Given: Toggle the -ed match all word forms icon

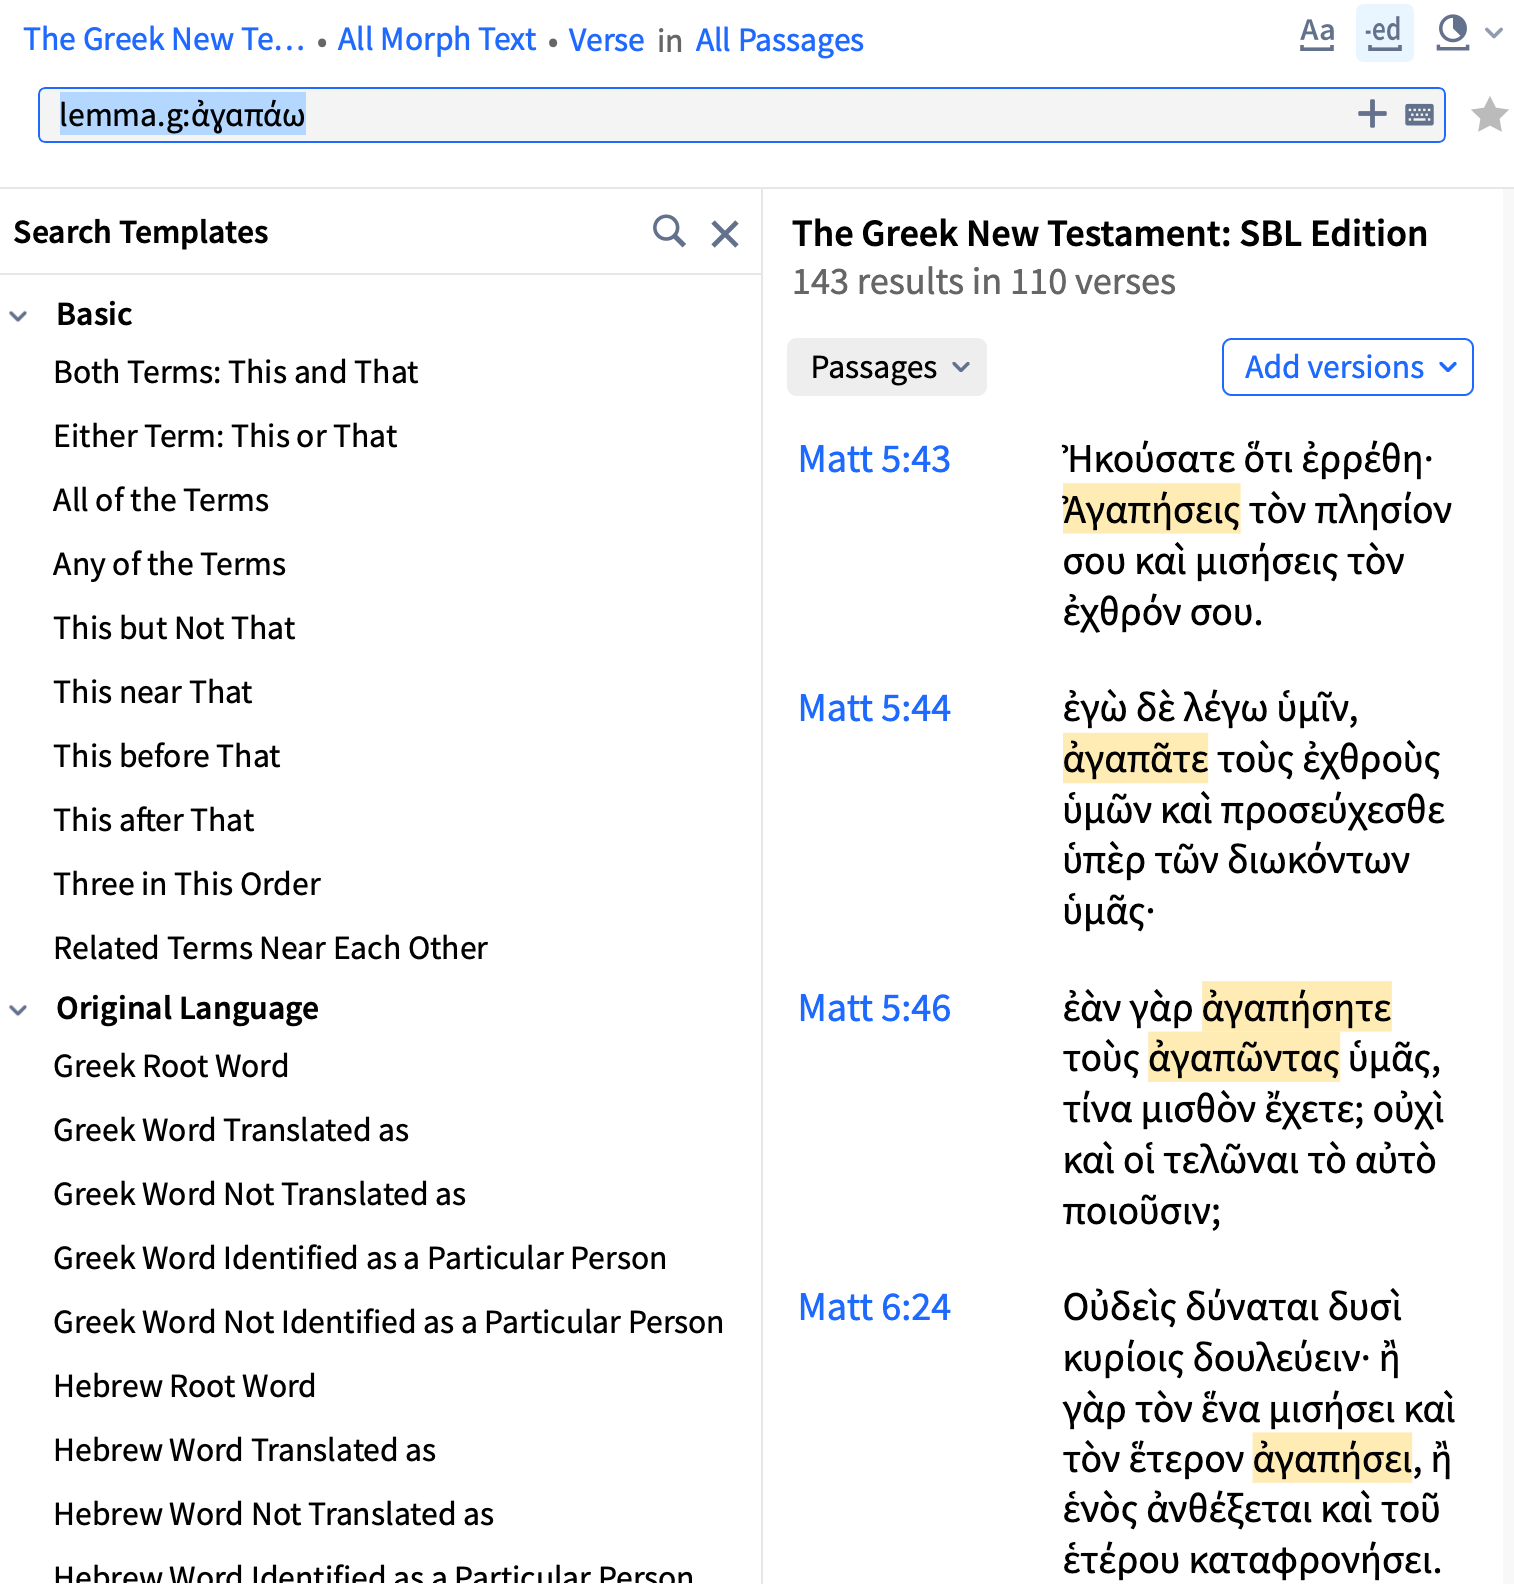Looking at the screenshot, I should coord(1384,33).
